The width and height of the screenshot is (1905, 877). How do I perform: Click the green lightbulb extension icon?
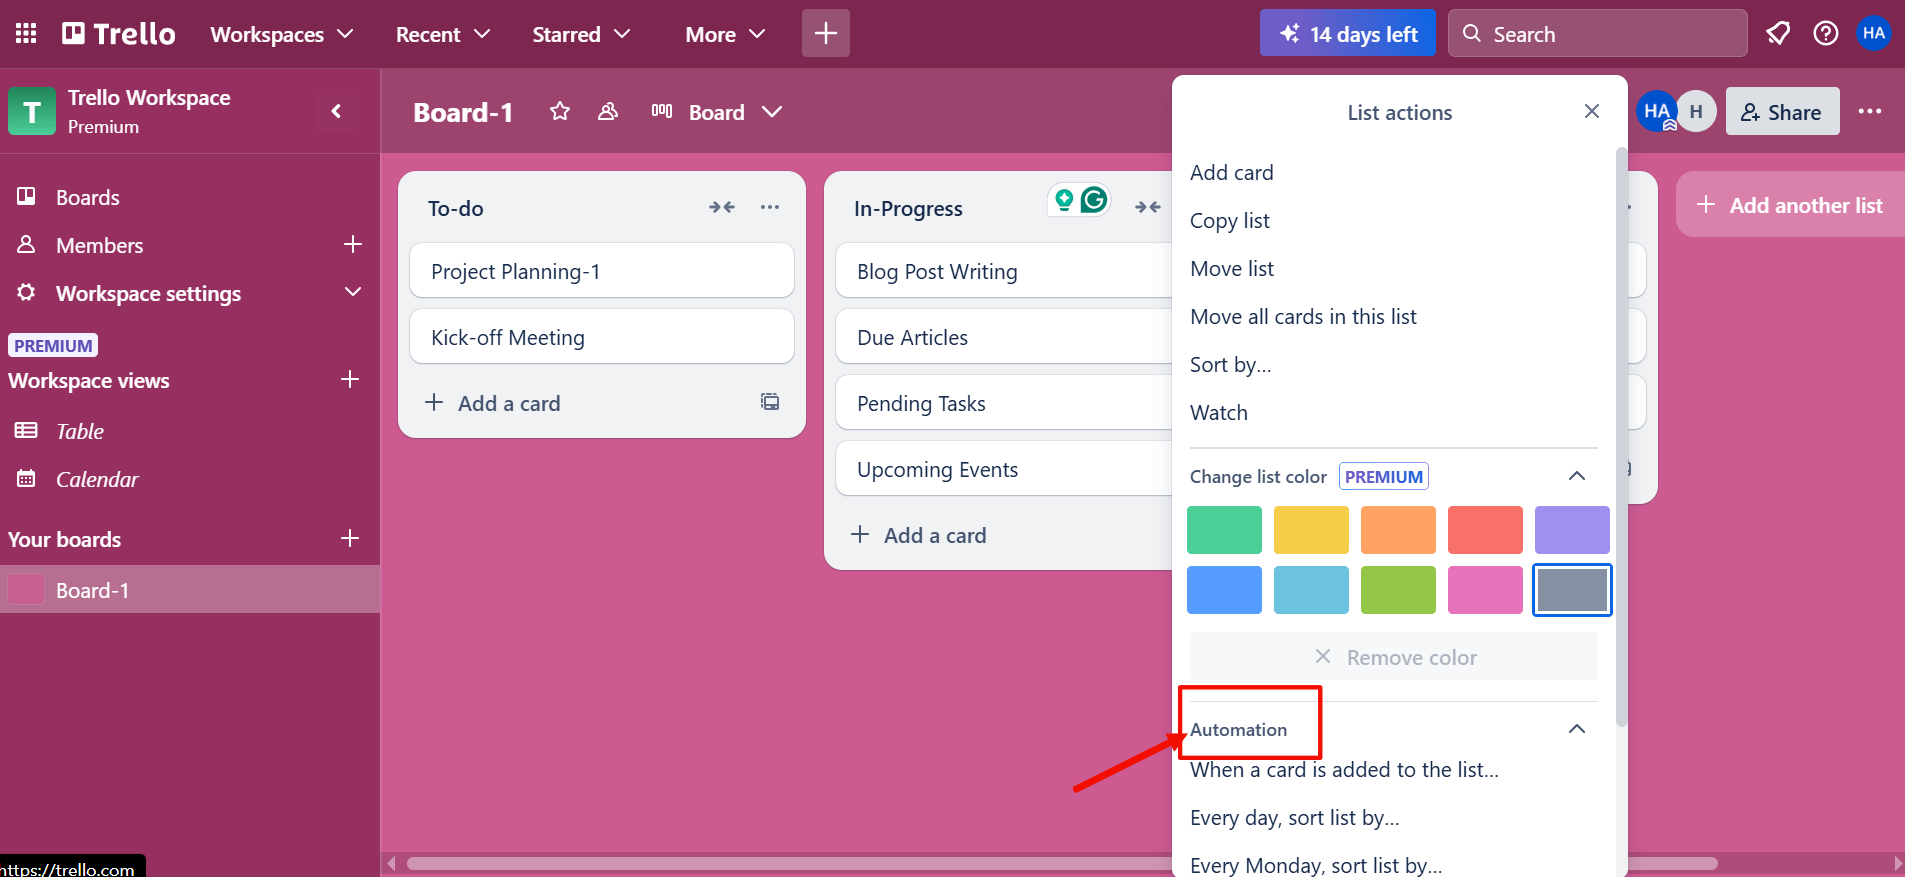pyautogui.click(x=1064, y=200)
